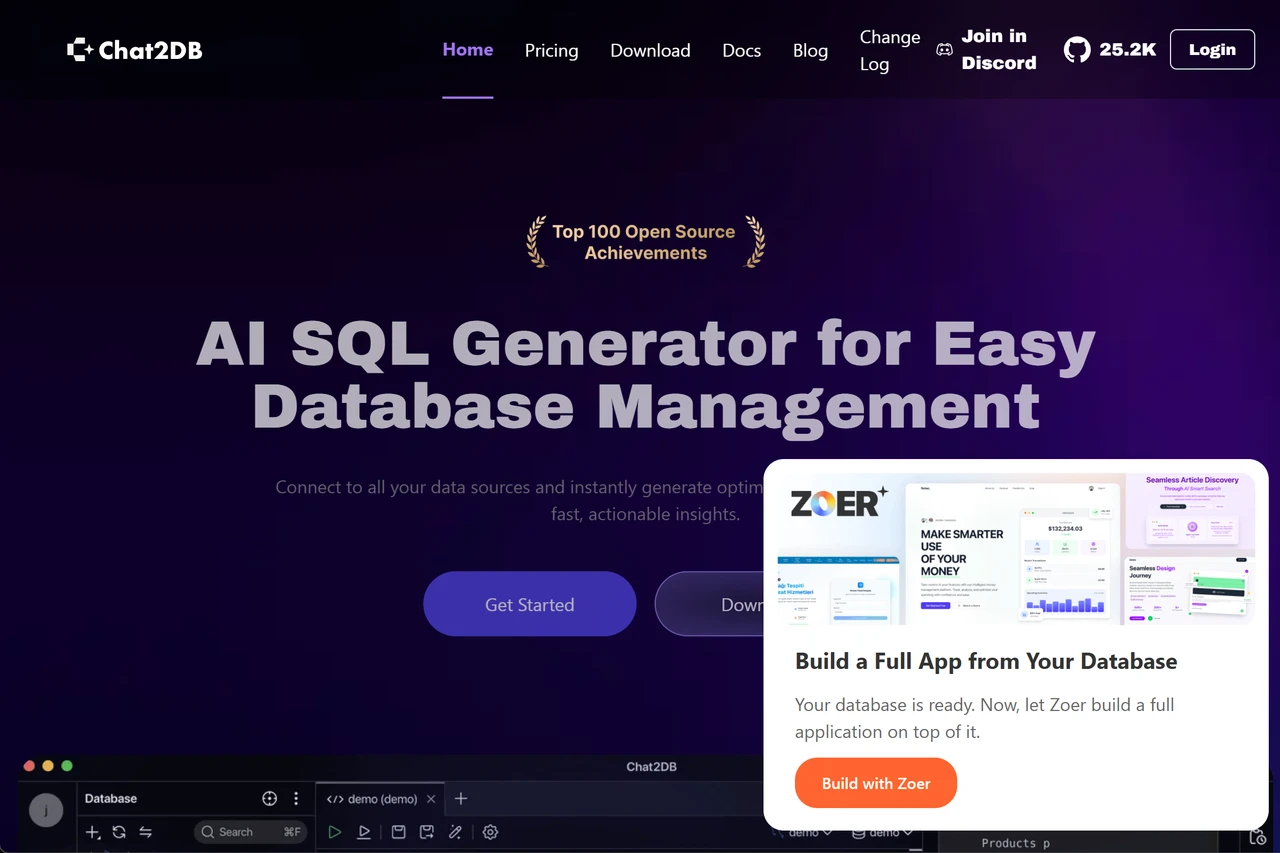Click the Login button
This screenshot has width=1280, height=853.
tap(1212, 49)
